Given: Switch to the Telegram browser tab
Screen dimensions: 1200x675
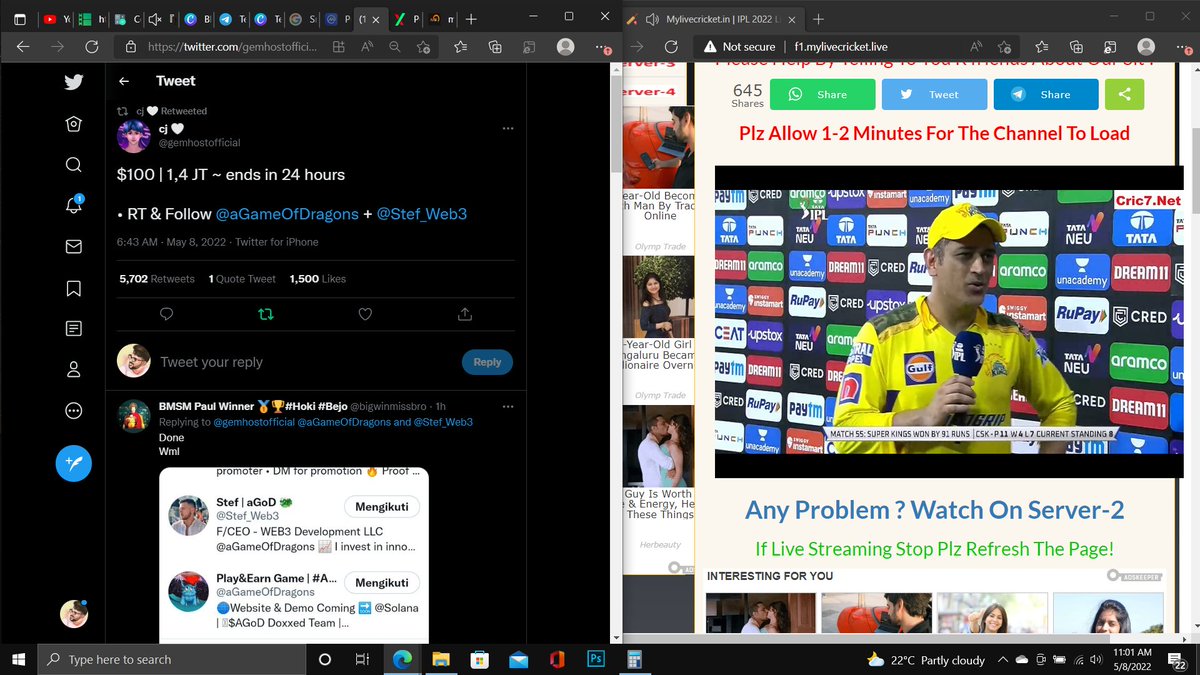Looking at the screenshot, I should pyautogui.click(x=232, y=19).
